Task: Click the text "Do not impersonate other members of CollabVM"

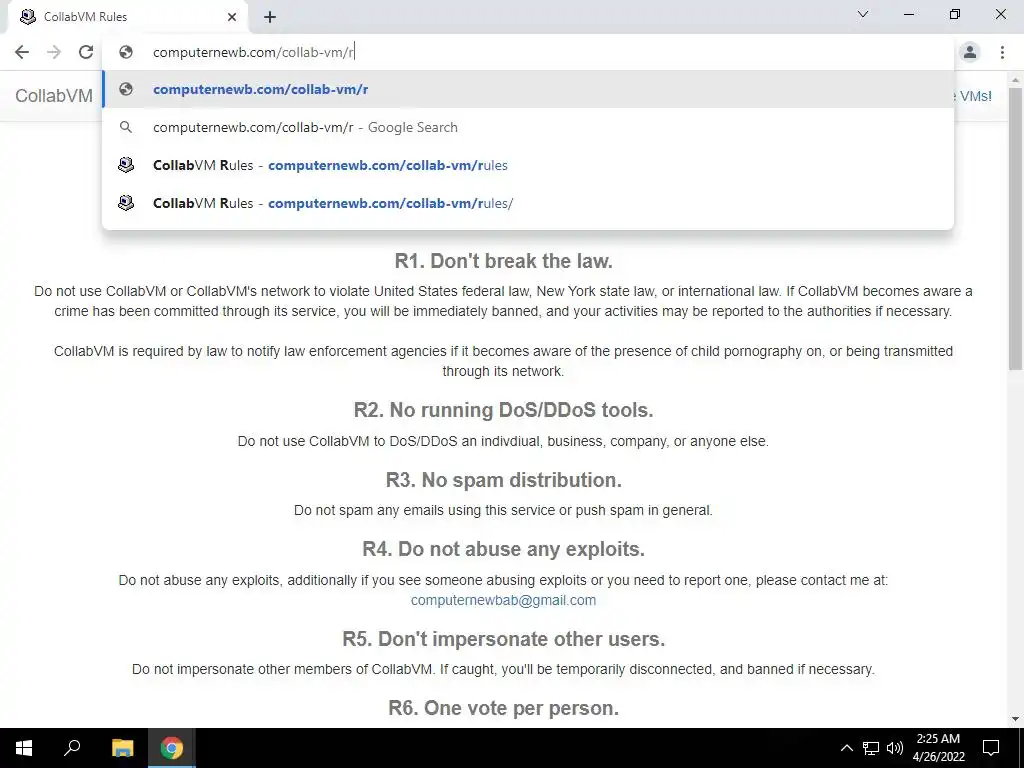Action: [282, 669]
